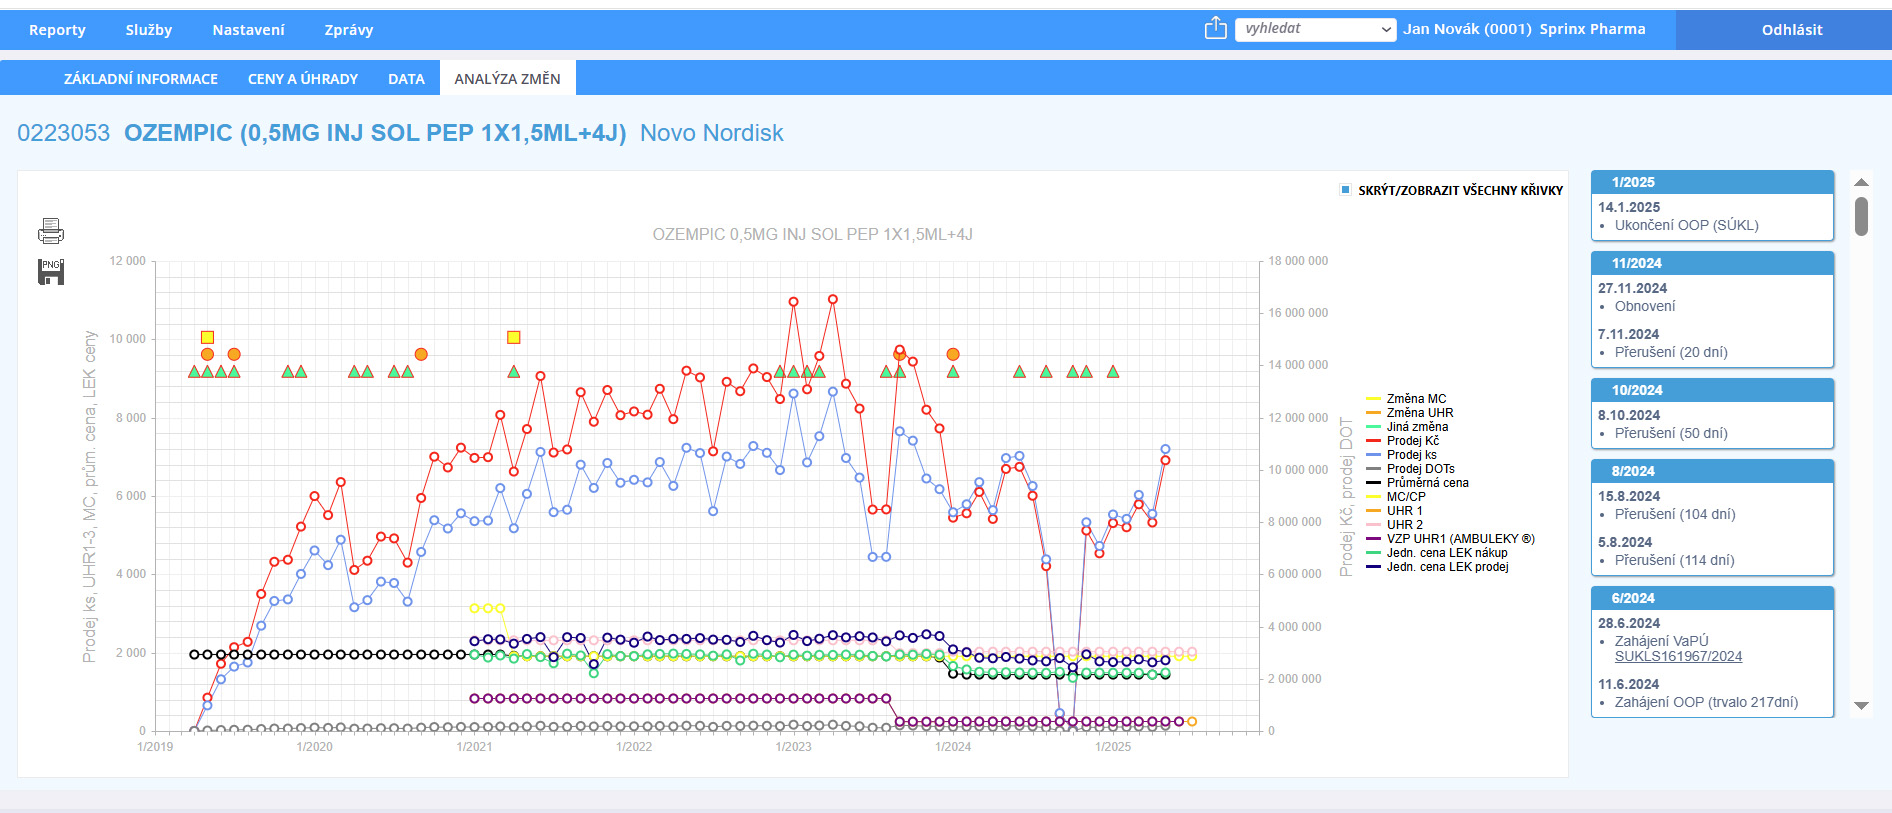This screenshot has width=1892, height=813.
Task: Open the Reporty menu
Action: point(57,30)
